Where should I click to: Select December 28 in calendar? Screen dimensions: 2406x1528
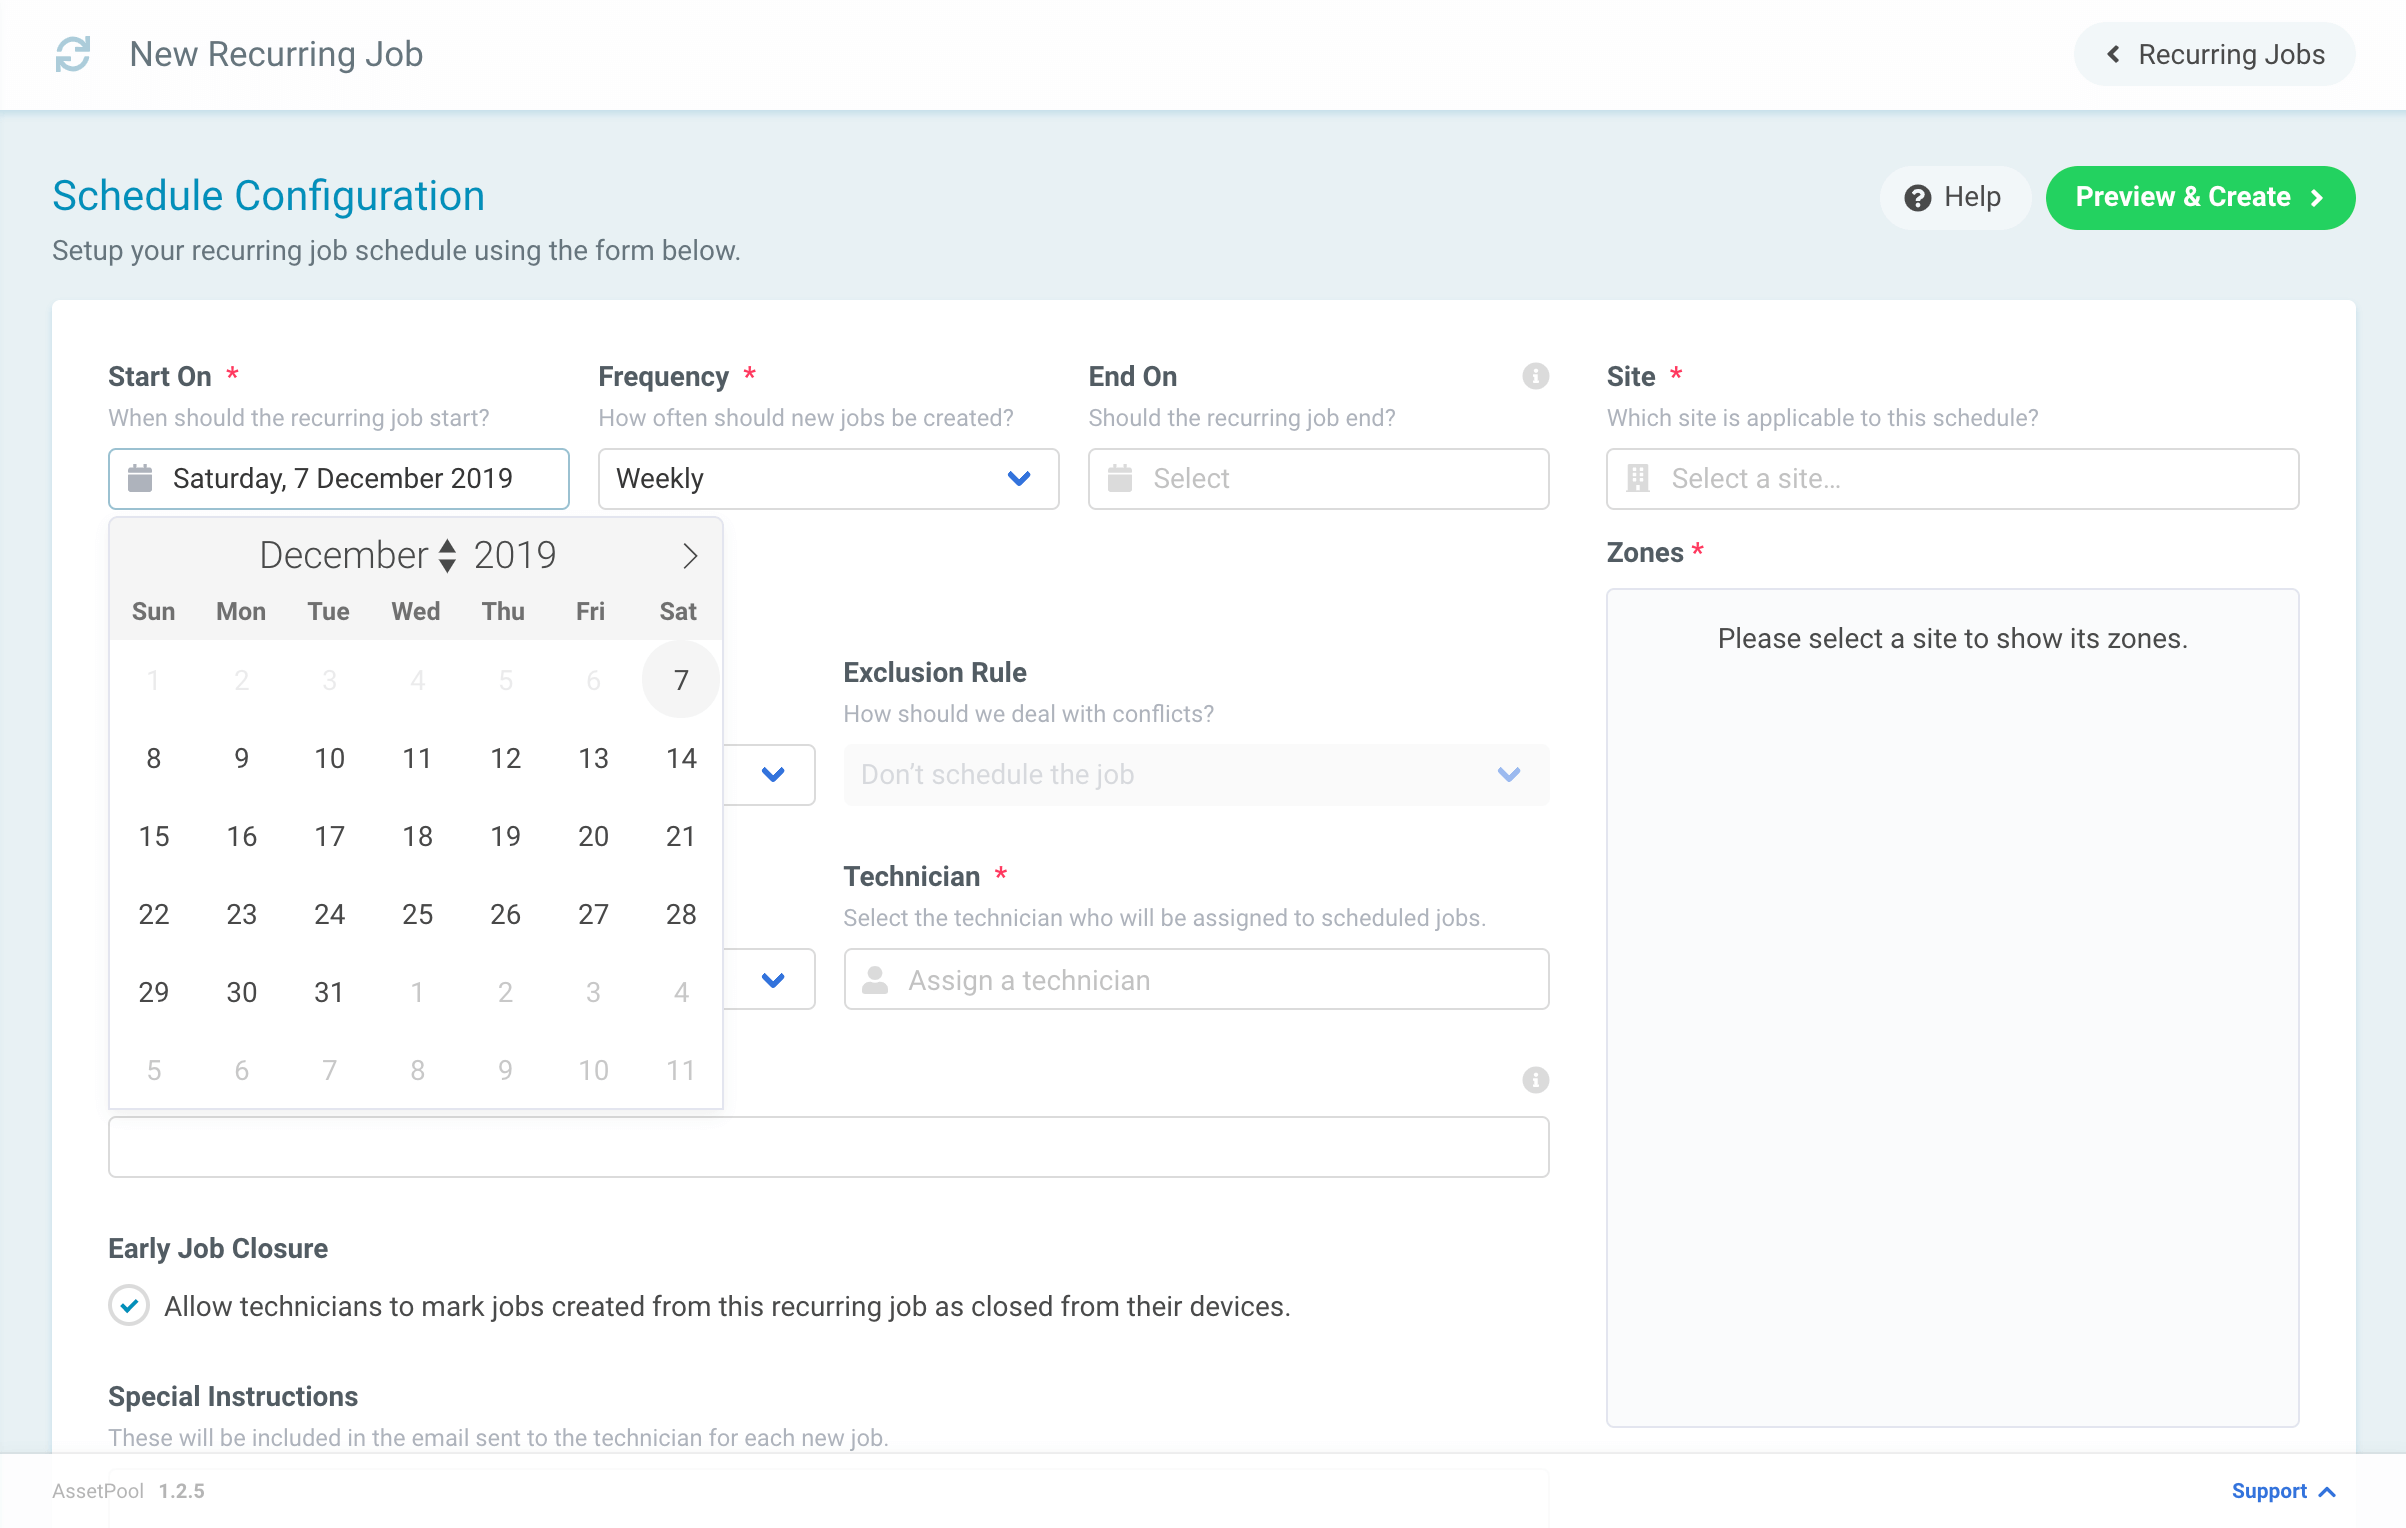pyautogui.click(x=681, y=914)
